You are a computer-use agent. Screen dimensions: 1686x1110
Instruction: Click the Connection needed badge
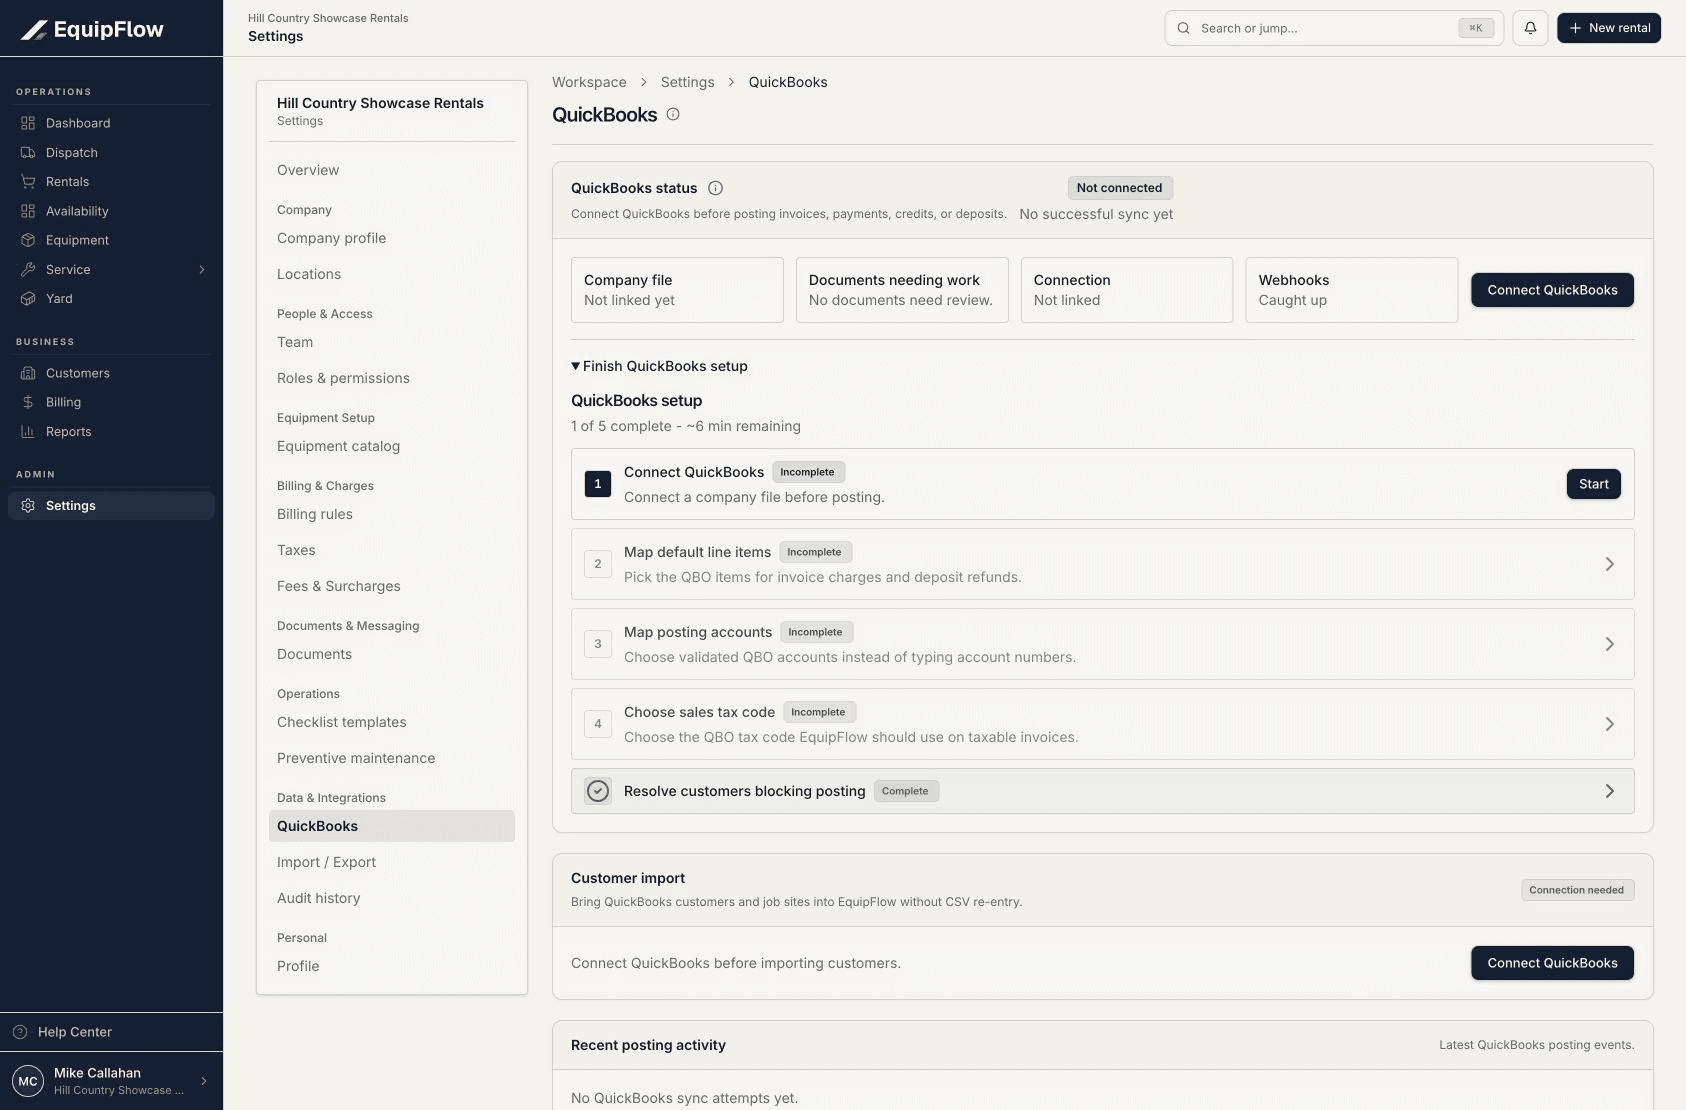[1577, 890]
